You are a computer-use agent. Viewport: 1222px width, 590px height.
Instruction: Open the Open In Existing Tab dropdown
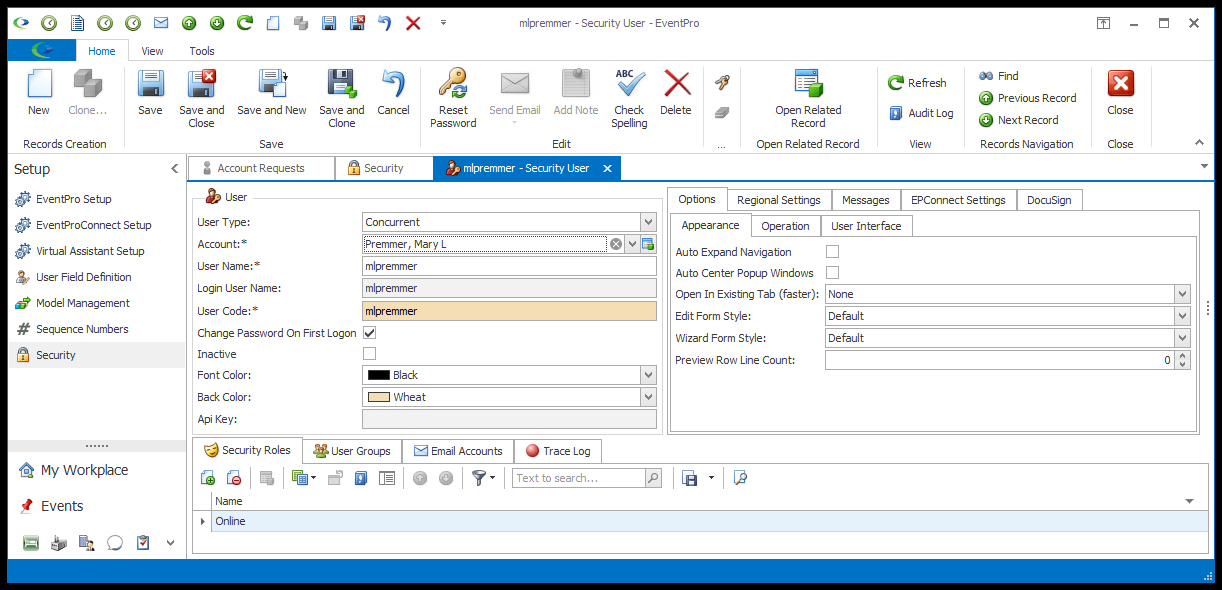[x=1183, y=294]
